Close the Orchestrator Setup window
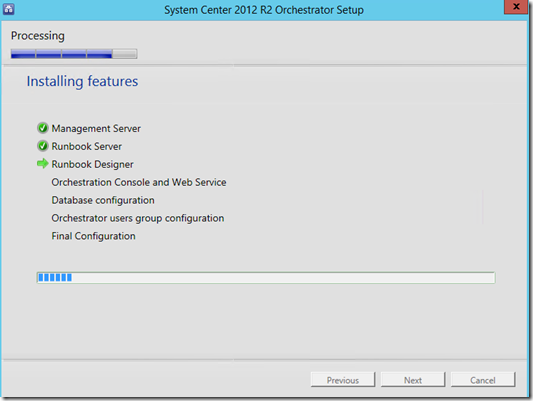This screenshot has width=533, height=401. coord(516,7)
